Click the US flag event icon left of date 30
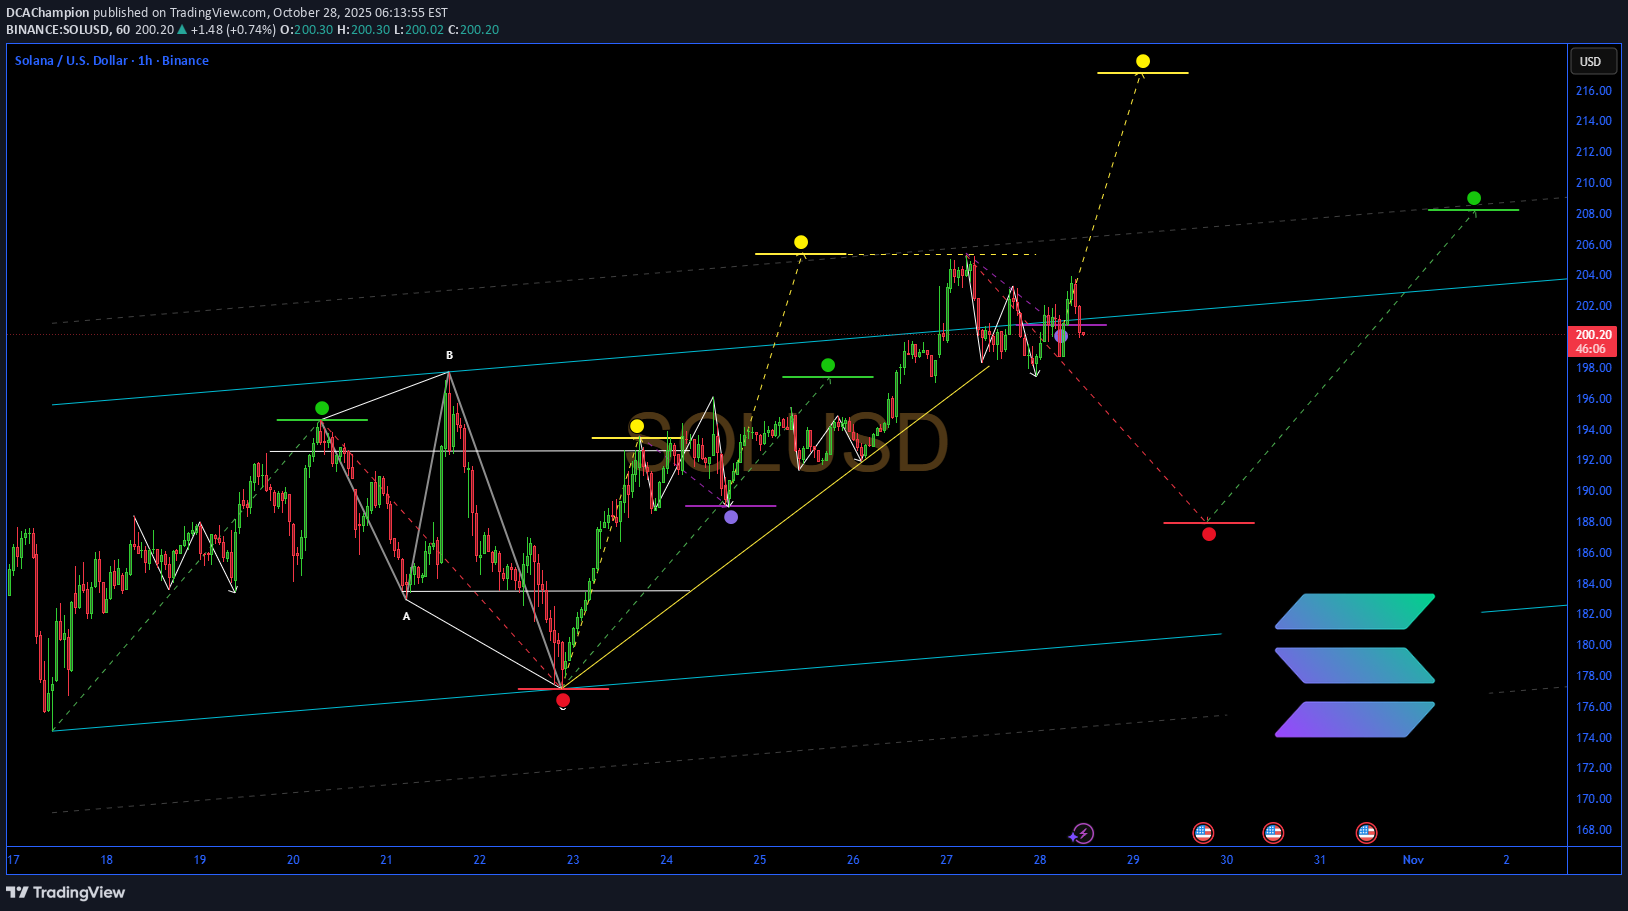Image resolution: width=1628 pixels, height=911 pixels. [1203, 833]
